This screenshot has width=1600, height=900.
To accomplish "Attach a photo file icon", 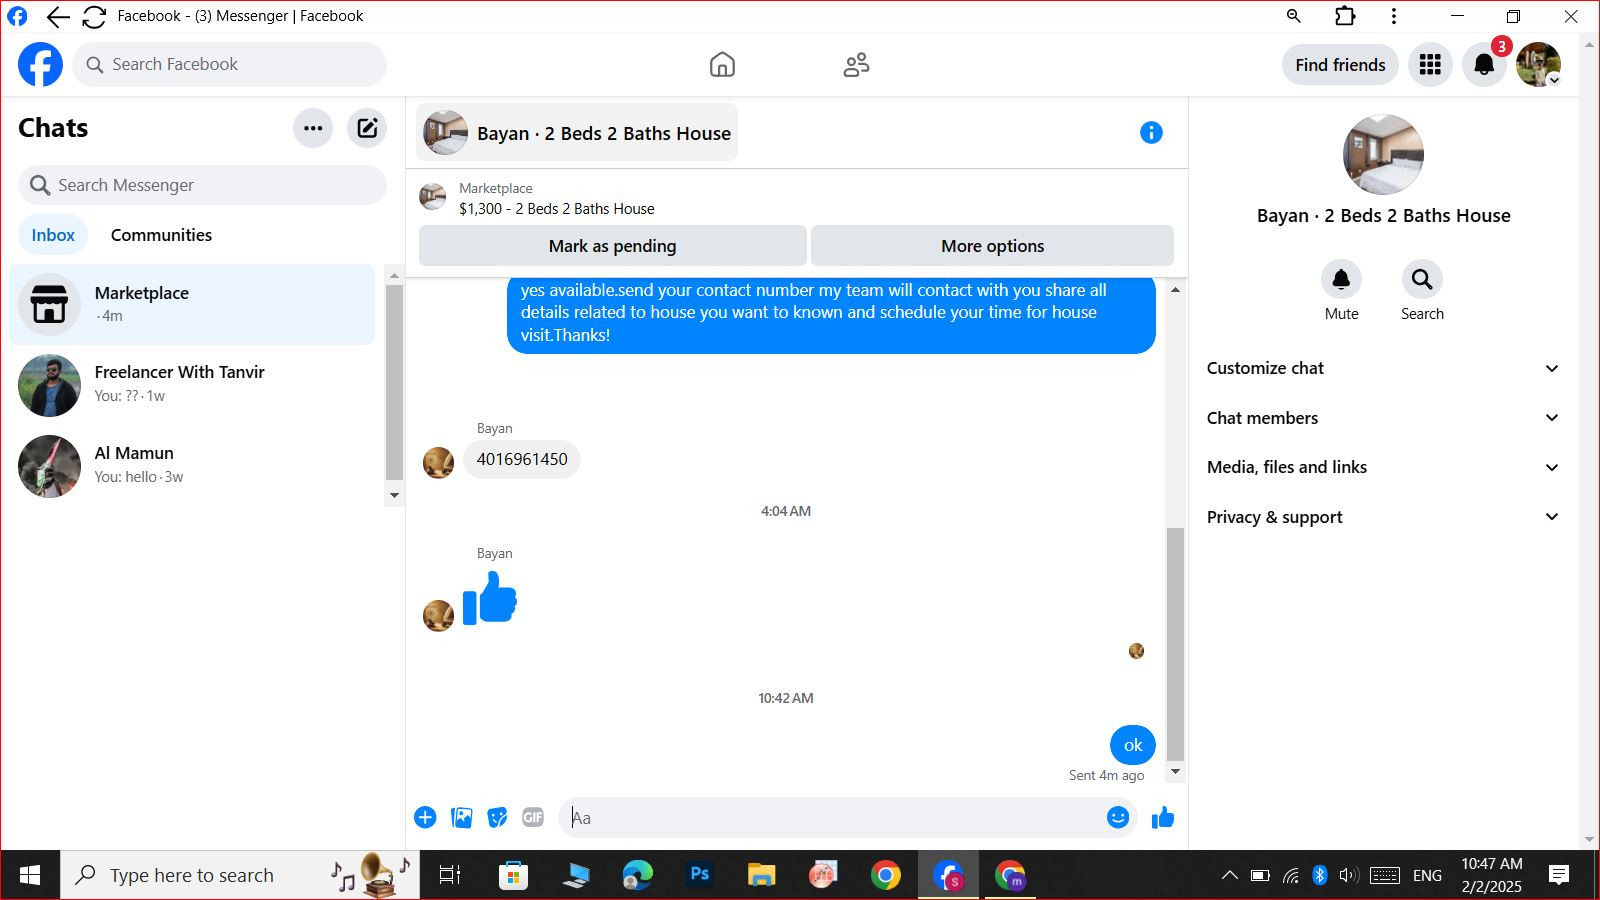I will [x=461, y=818].
